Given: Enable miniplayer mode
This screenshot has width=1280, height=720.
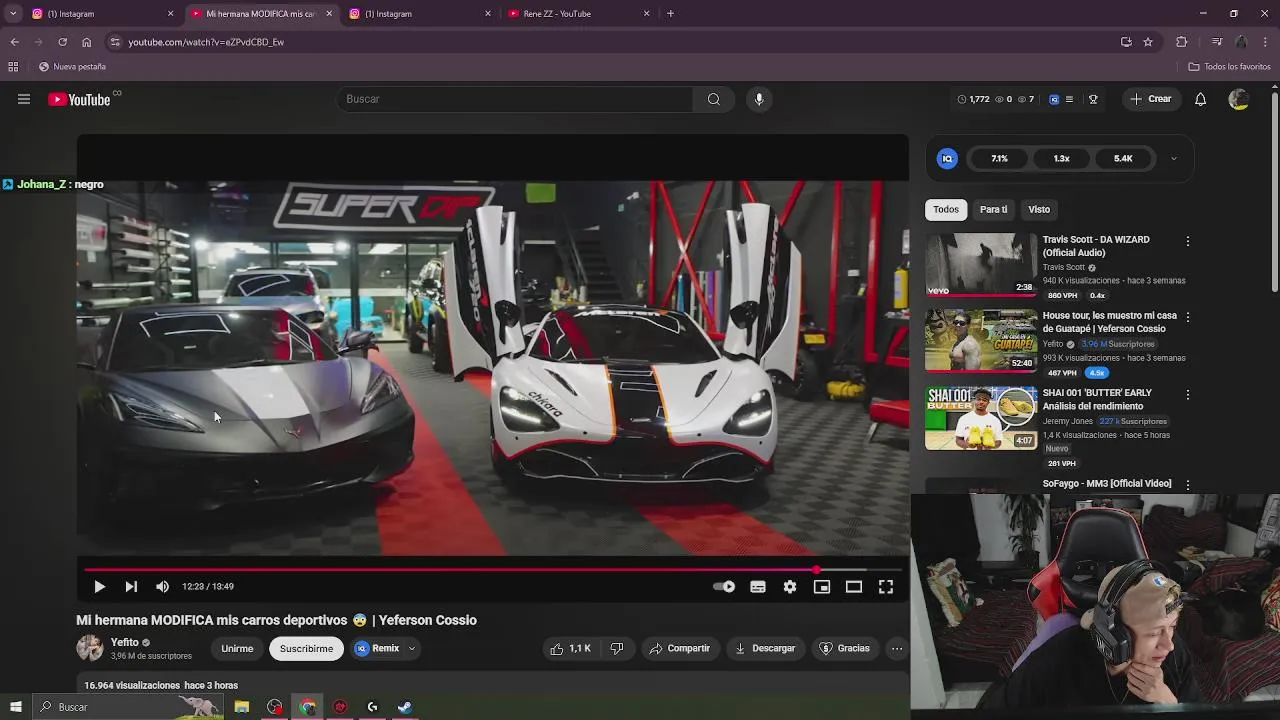Looking at the screenshot, I should tap(822, 587).
